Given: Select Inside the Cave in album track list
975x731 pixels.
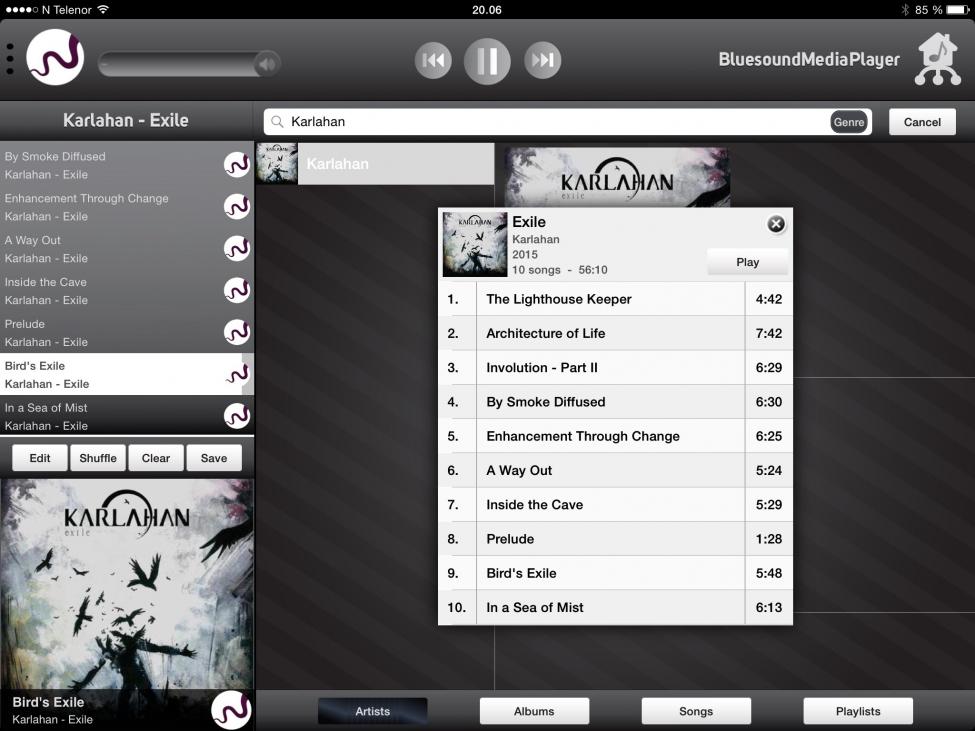Looking at the screenshot, I should 616,504.
